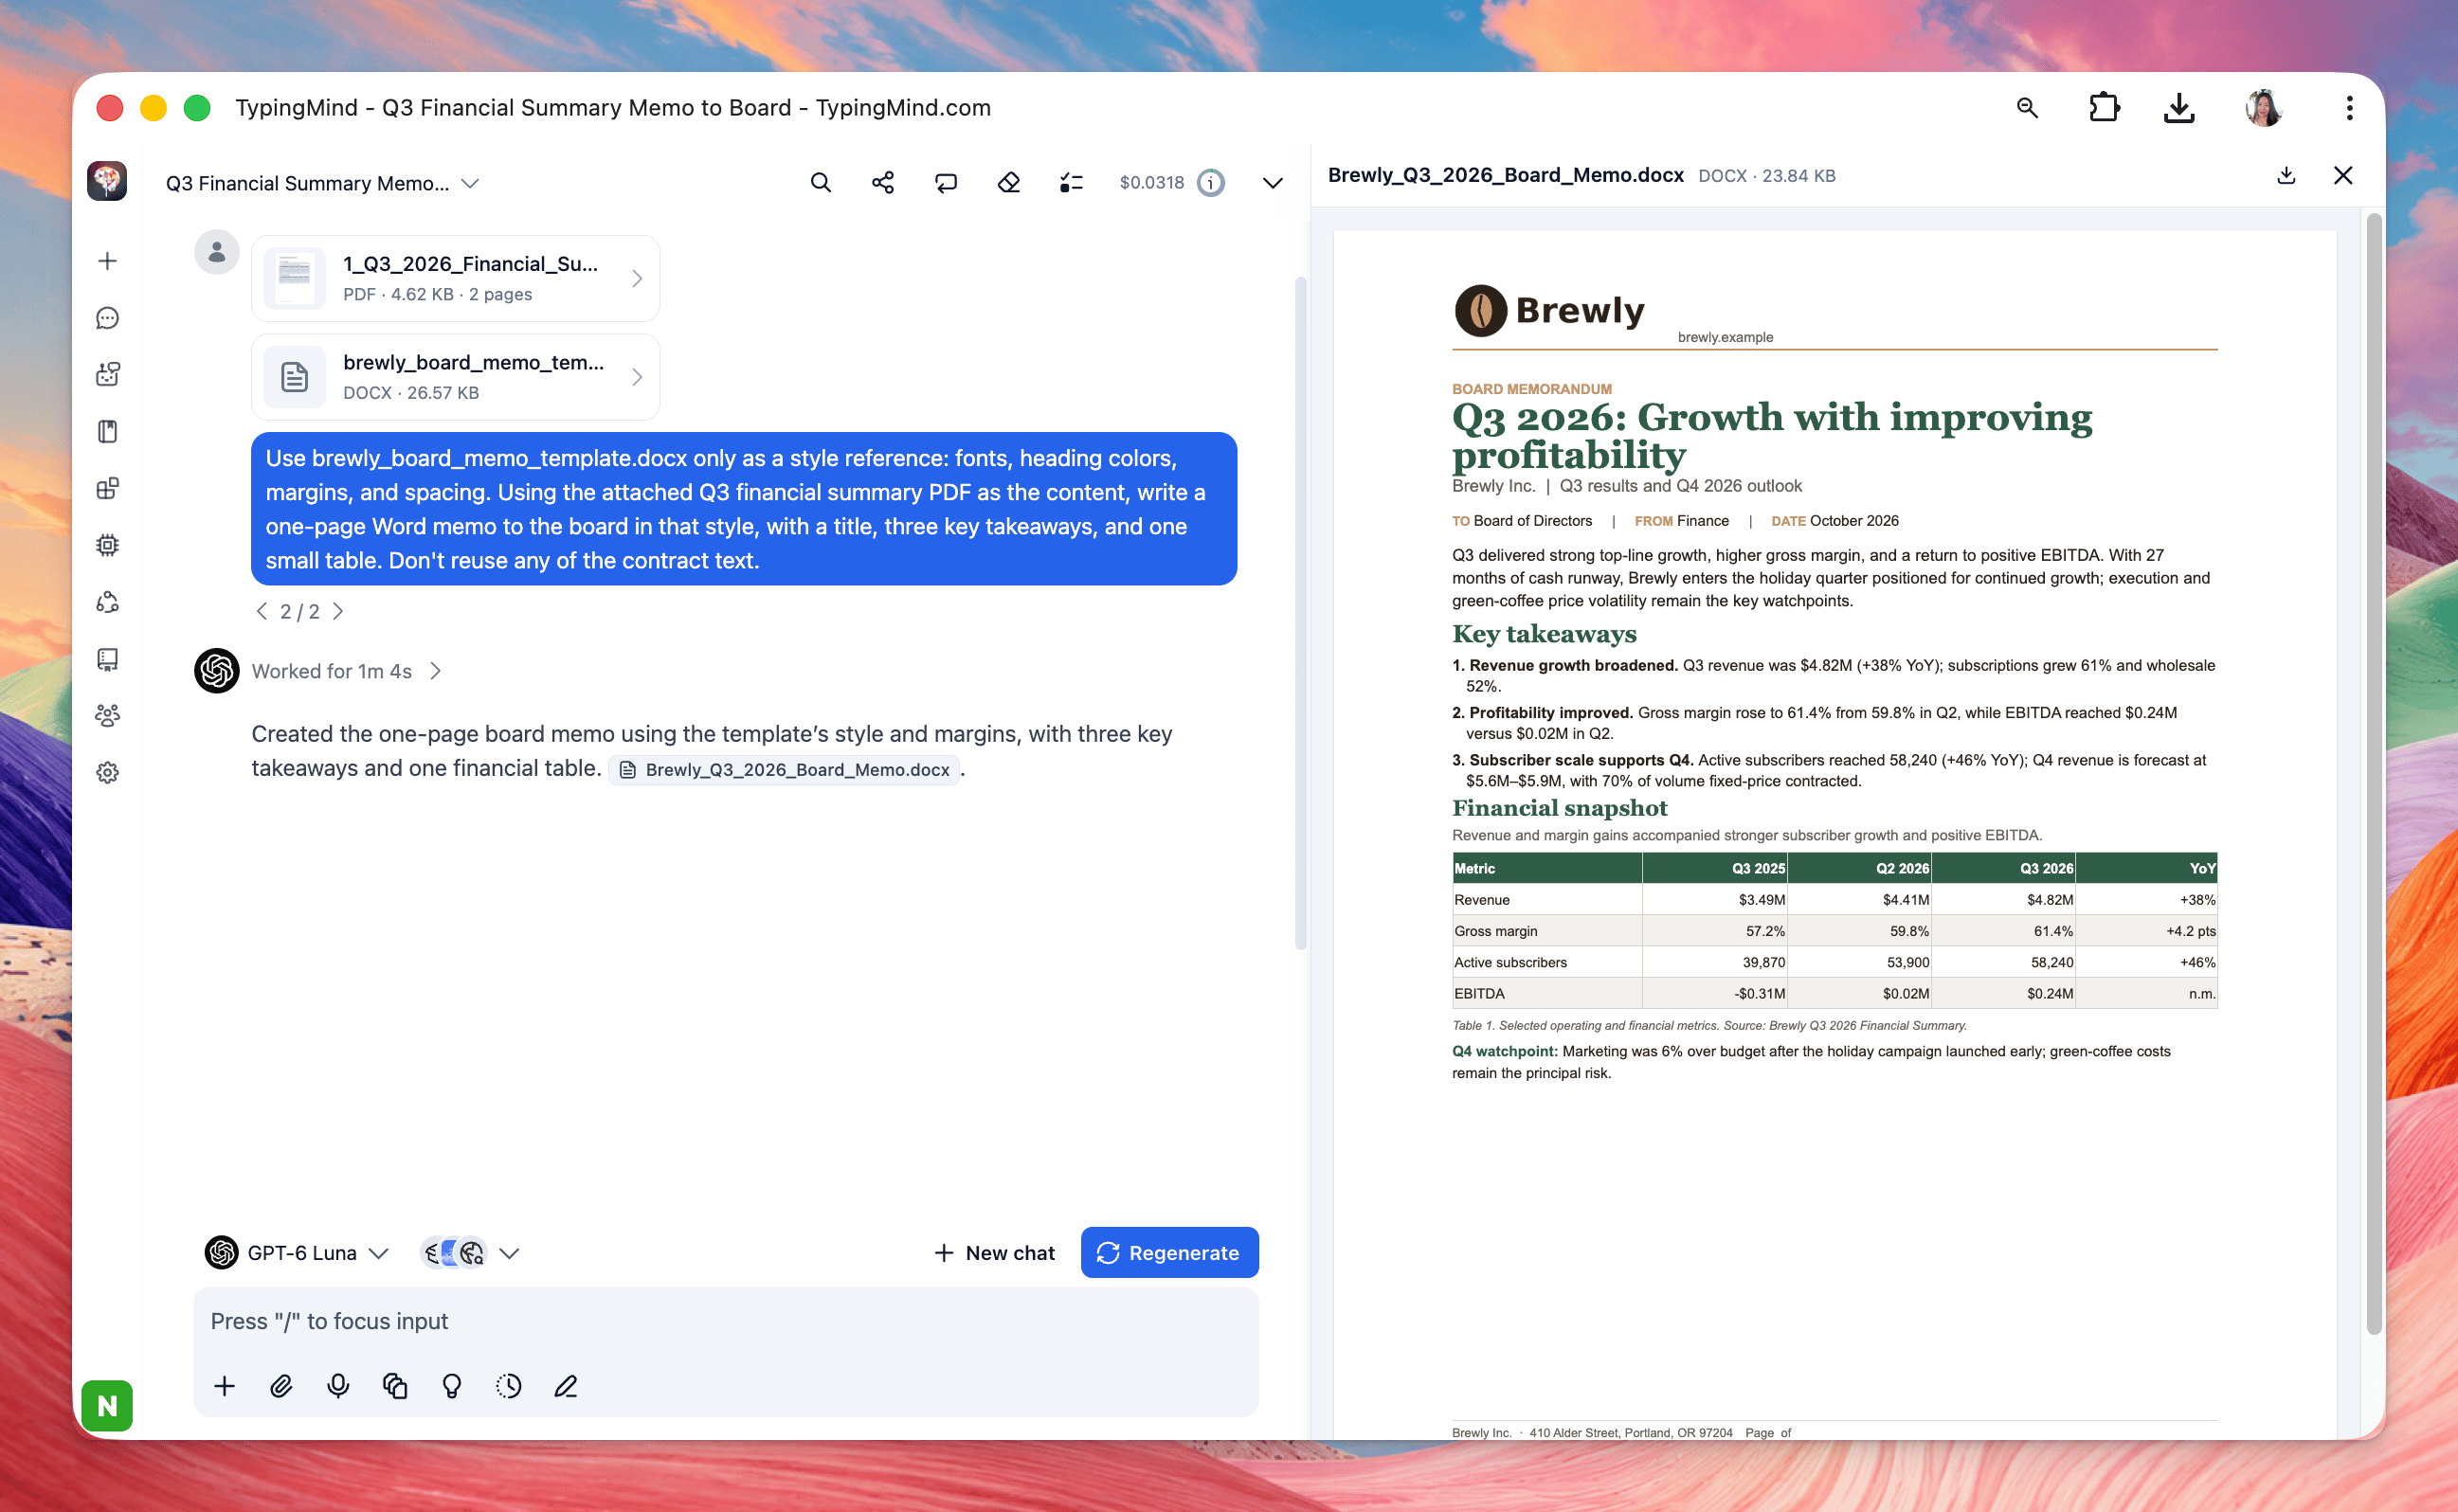Click the eraser reset chat icon
The image size is (2458, 1512).
1008,182
